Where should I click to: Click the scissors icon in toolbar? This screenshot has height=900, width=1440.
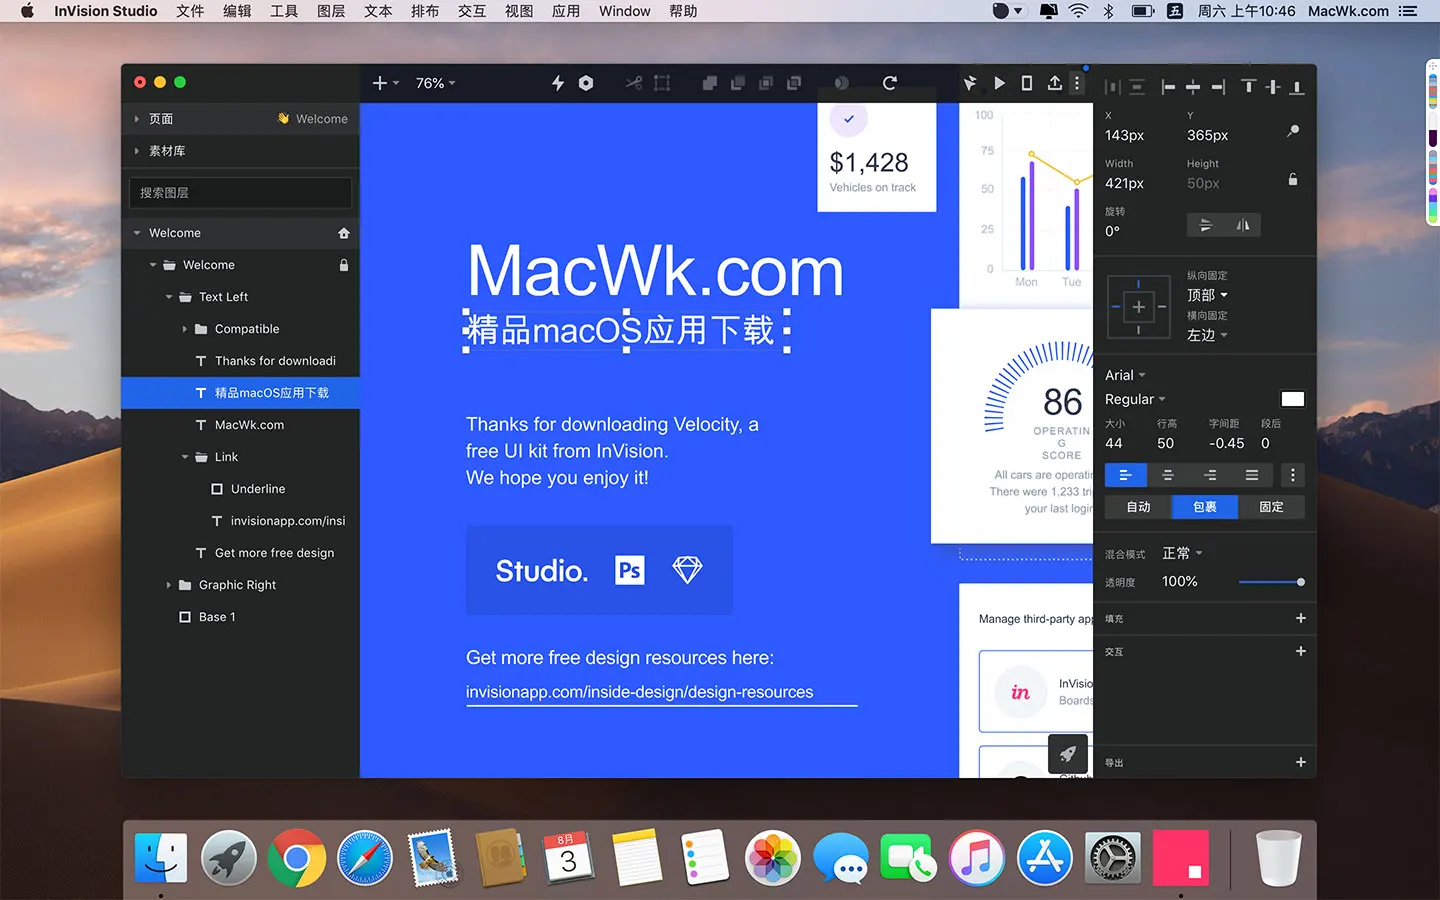634,83
